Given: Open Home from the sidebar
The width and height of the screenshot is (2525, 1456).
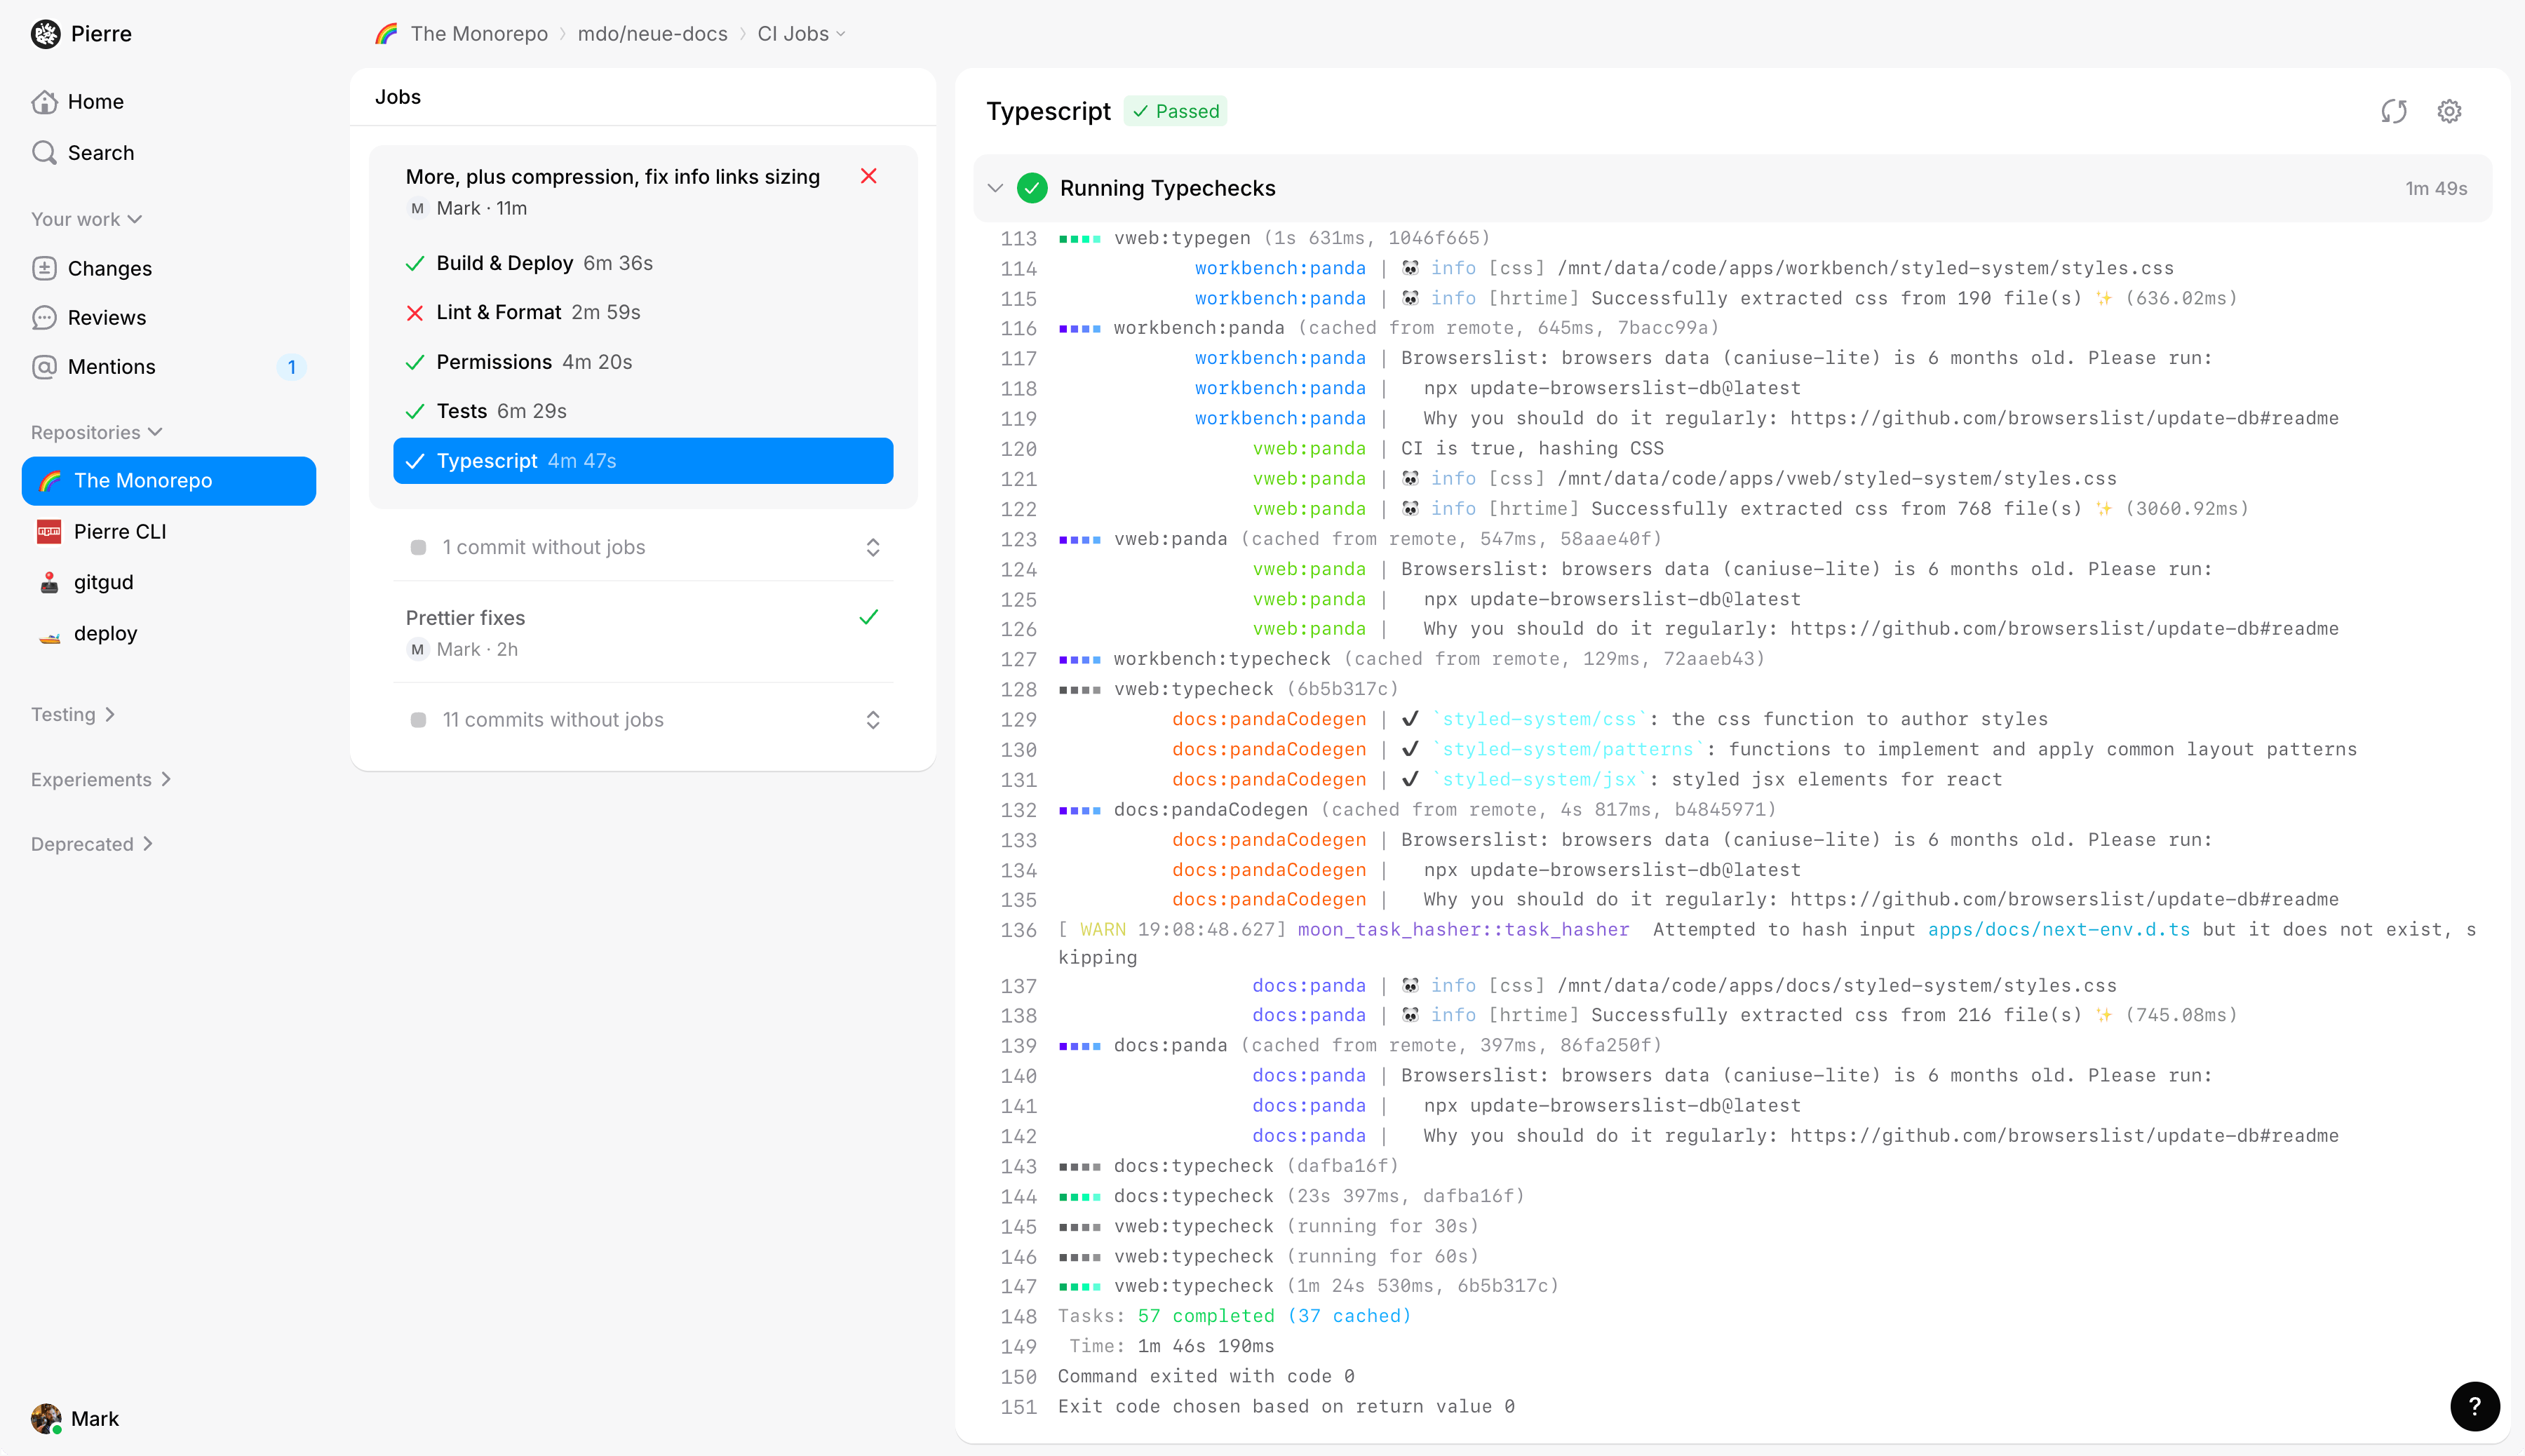Looking at the screenshot, I should (x=95, y=102).
